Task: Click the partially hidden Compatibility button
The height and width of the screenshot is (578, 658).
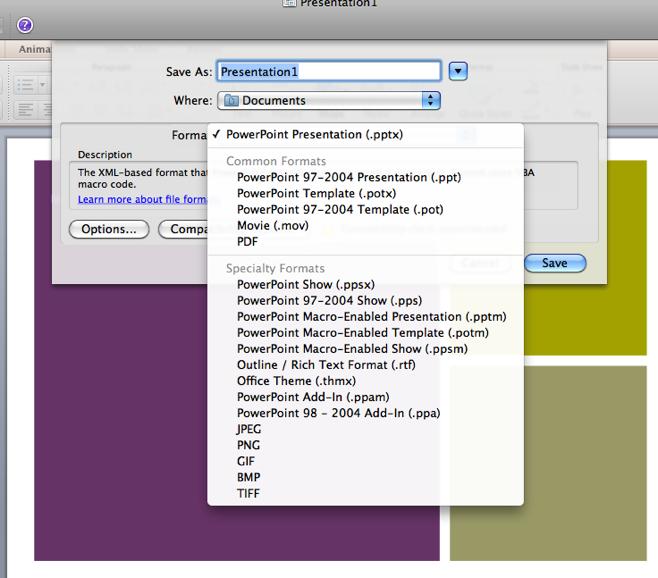Action: [x=183, y=229]
